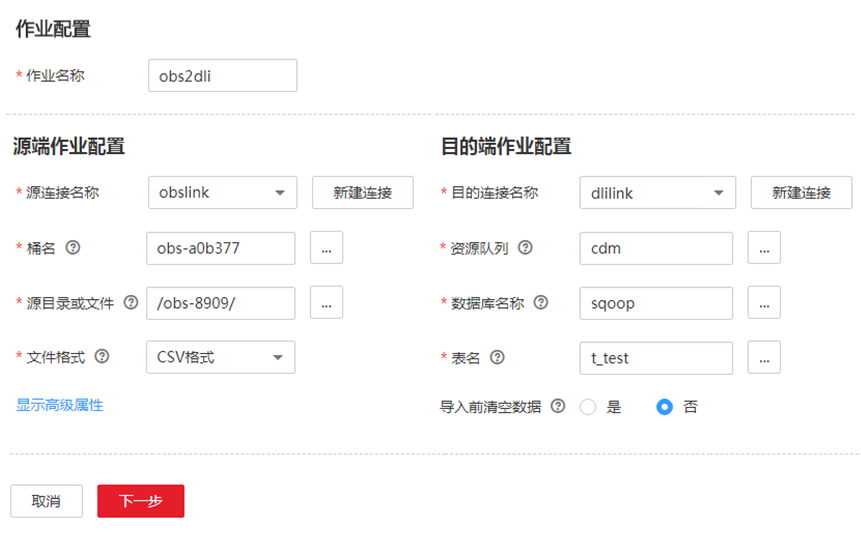Select 否 for 导入前清空数据
861x538 pixels.
(664, 407)
